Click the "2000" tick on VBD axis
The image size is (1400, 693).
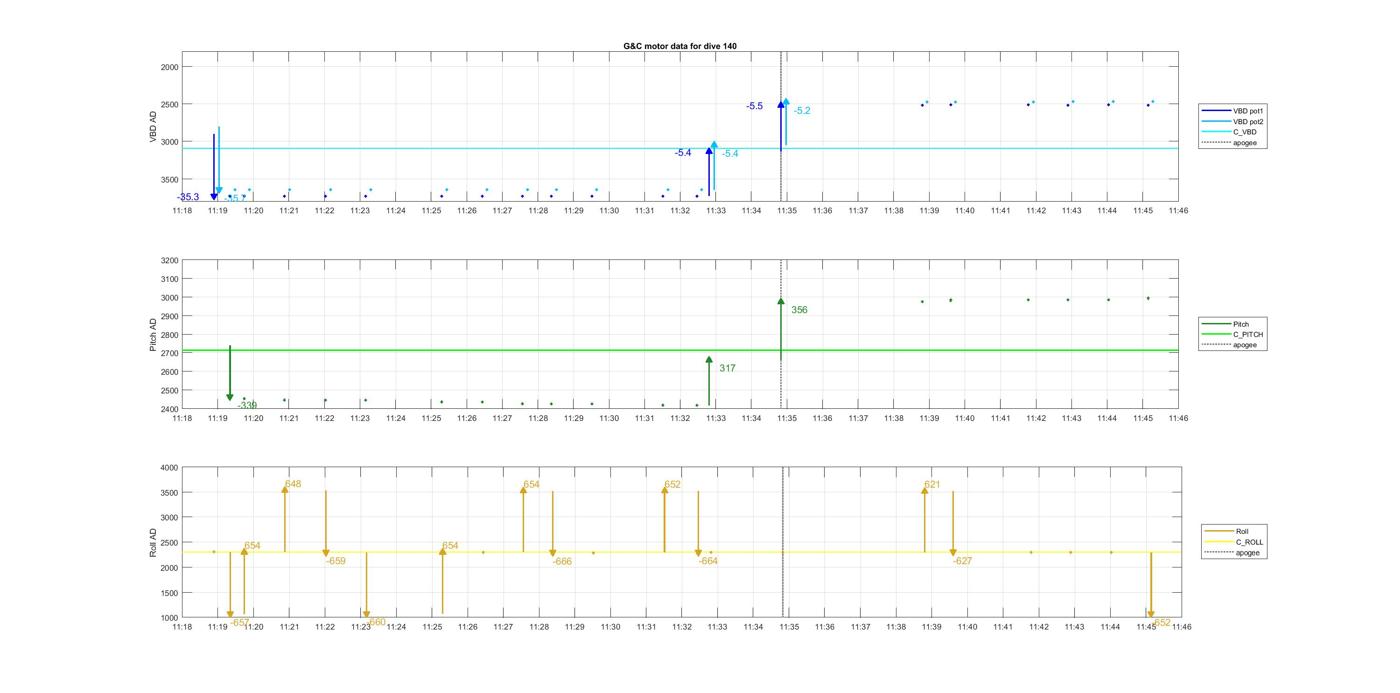[x=169, y=67]
